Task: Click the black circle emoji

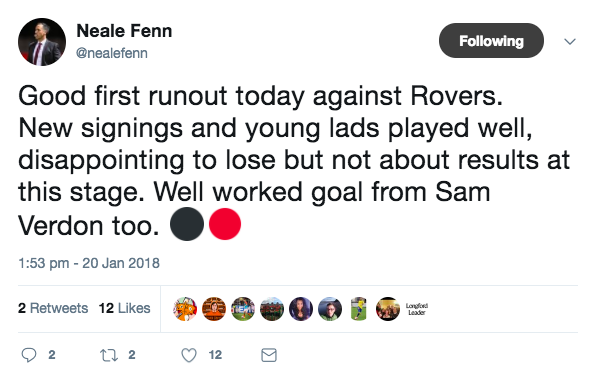Action: point(187,224)
